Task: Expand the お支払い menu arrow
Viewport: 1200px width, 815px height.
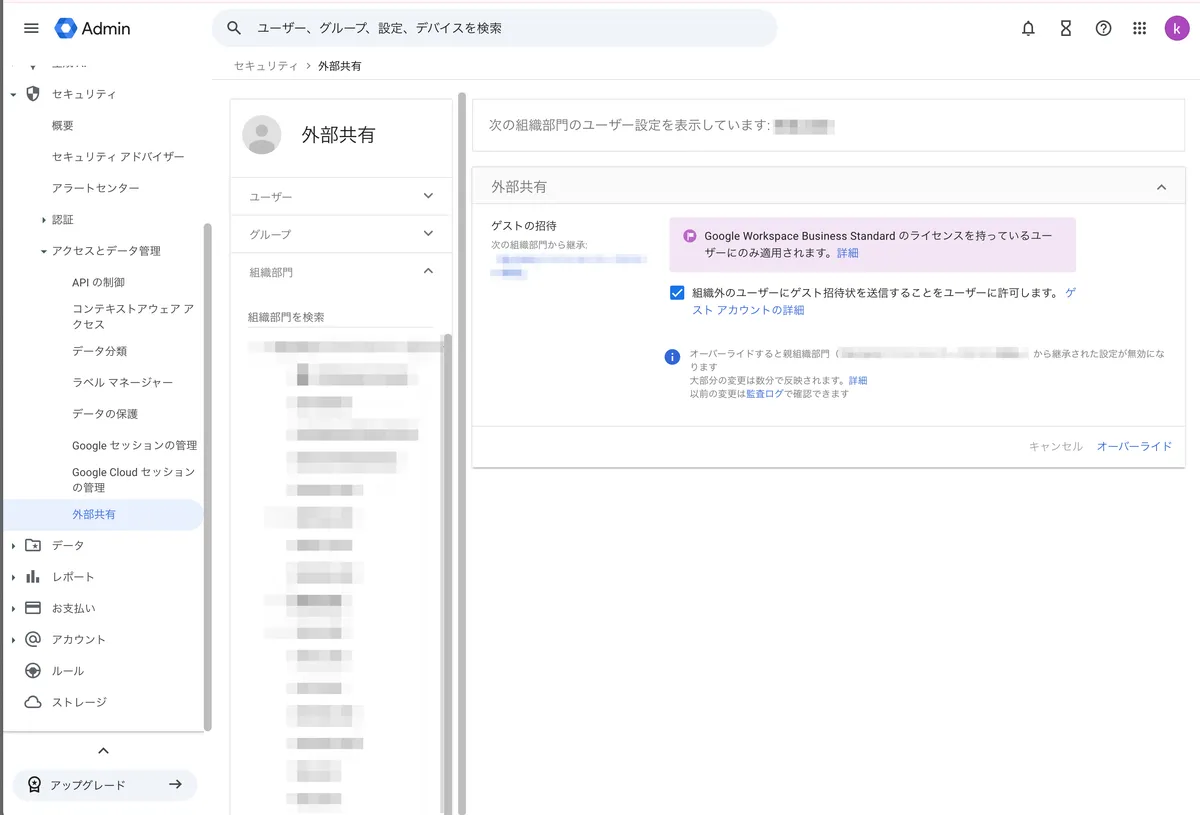Action: [x=13, y=608]
